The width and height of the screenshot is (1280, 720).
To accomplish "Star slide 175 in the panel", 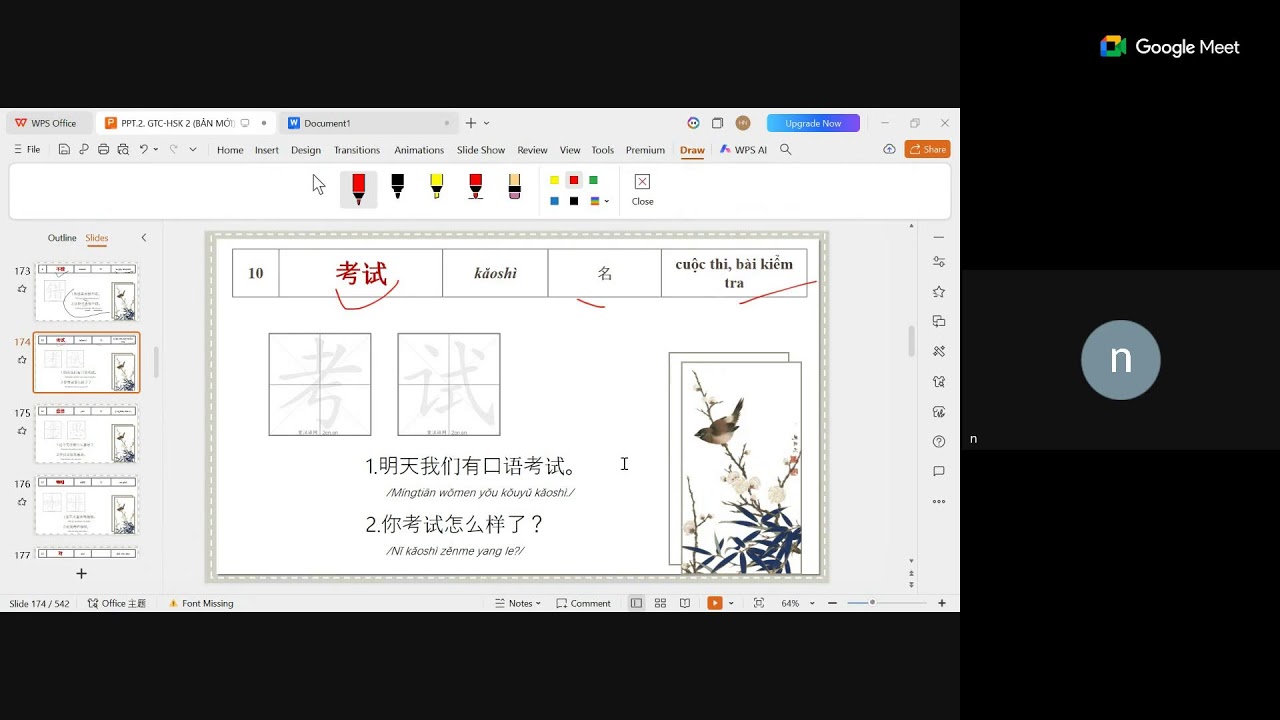I will [x=22, y=431].
